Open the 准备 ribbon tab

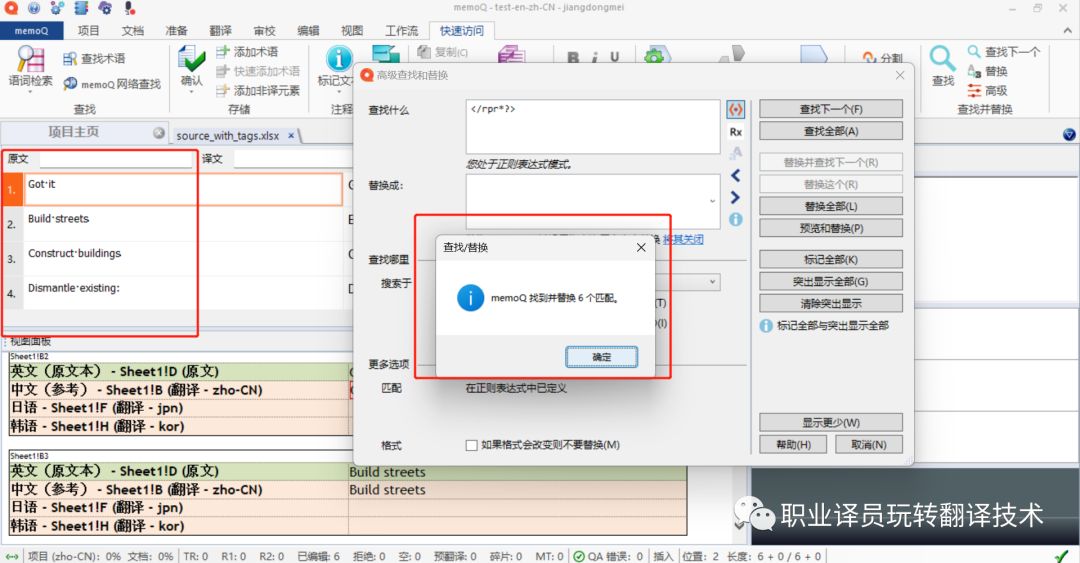176,30
